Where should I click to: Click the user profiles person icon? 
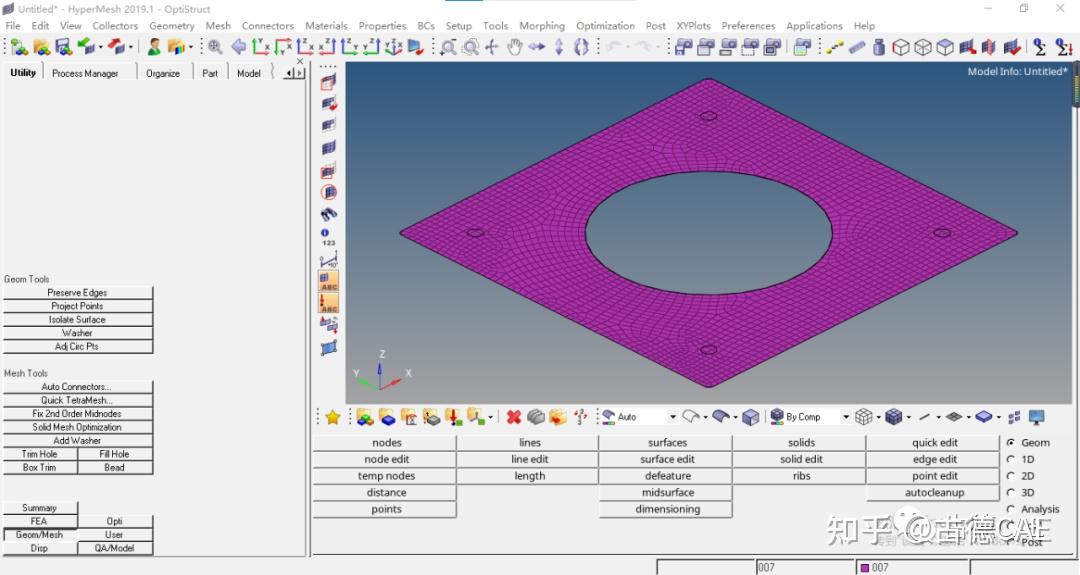click(154, 47)
